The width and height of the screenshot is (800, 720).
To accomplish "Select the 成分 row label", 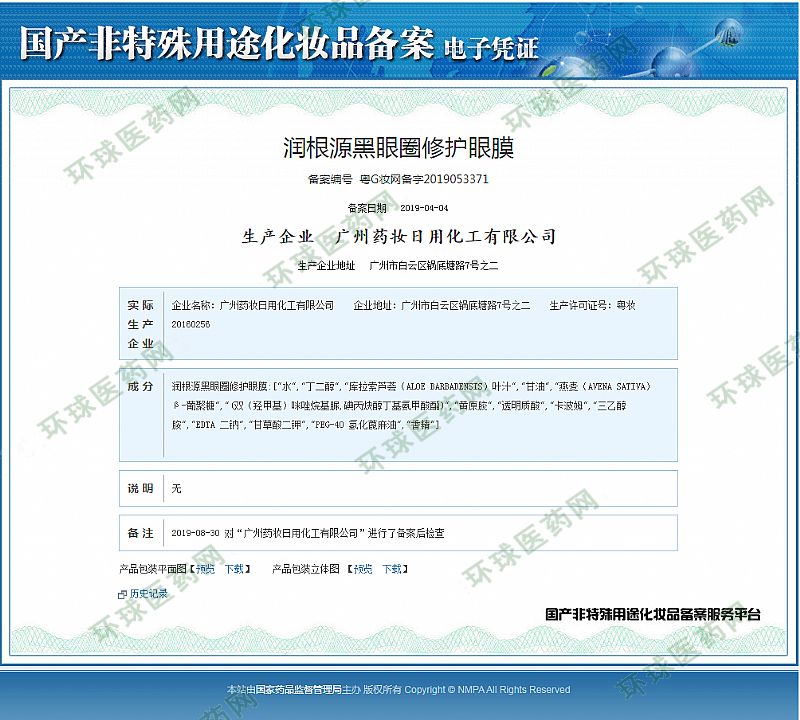I will point(141,386).
